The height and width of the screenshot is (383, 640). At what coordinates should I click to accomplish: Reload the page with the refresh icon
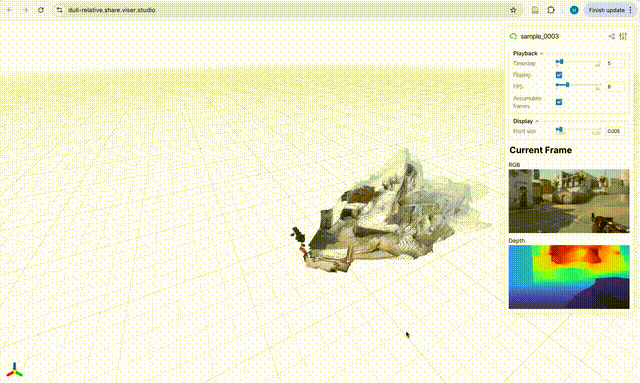tap(41, 10)
